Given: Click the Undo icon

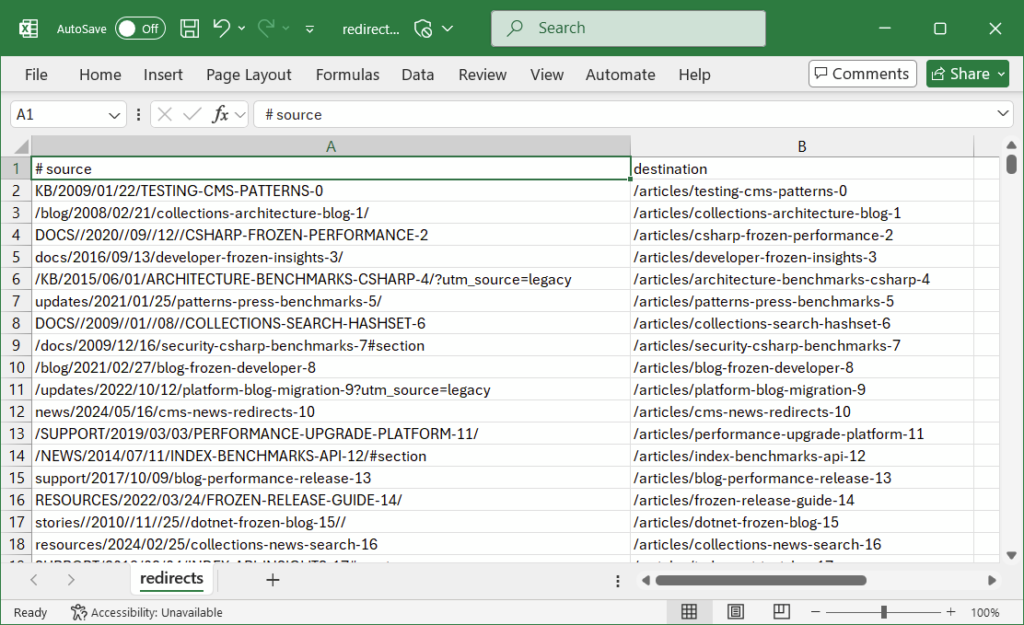Looking at the screenshot, I should coord(221,29).
